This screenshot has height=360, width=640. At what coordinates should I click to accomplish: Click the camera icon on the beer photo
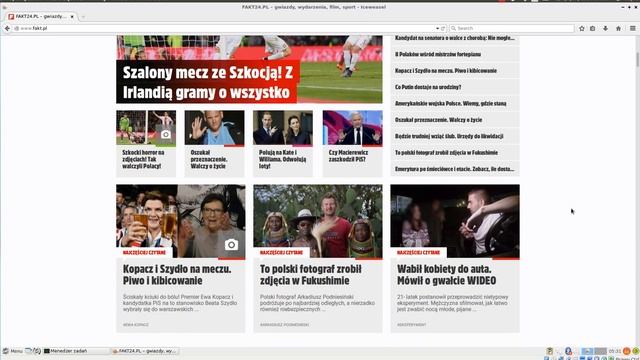pos(231,244)
